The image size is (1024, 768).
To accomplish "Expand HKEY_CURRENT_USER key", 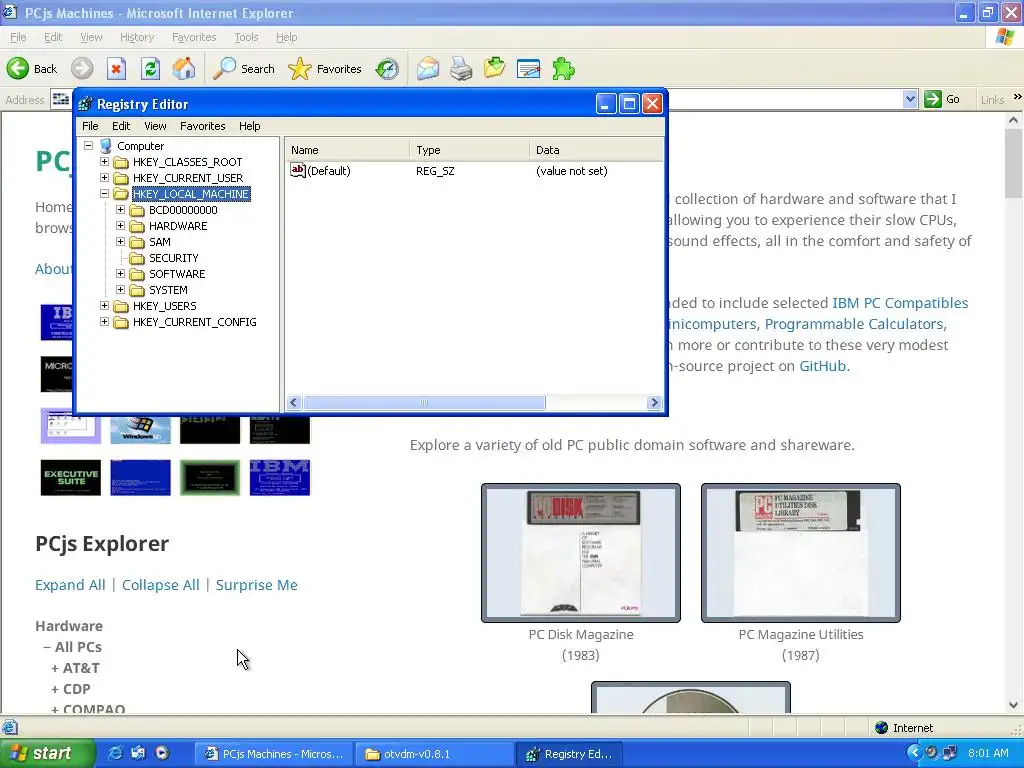I will tap(104, 178).
